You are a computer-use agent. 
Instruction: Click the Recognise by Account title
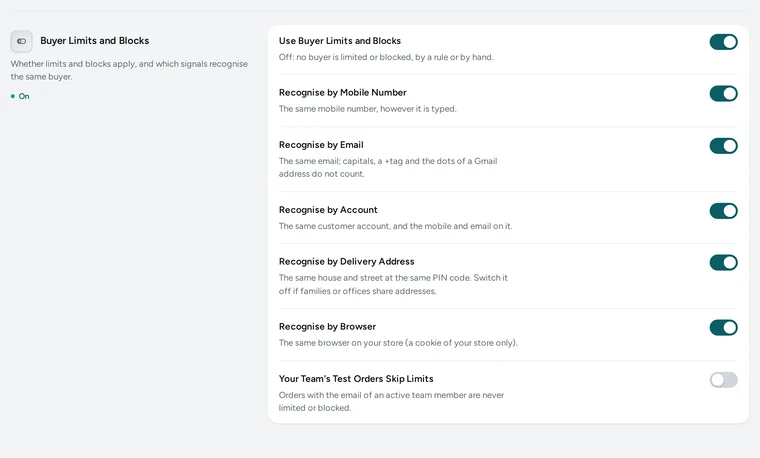click(328, 210)
